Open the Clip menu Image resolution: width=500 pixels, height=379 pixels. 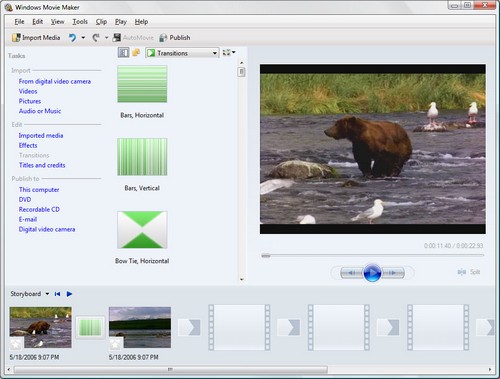[101, 22]
